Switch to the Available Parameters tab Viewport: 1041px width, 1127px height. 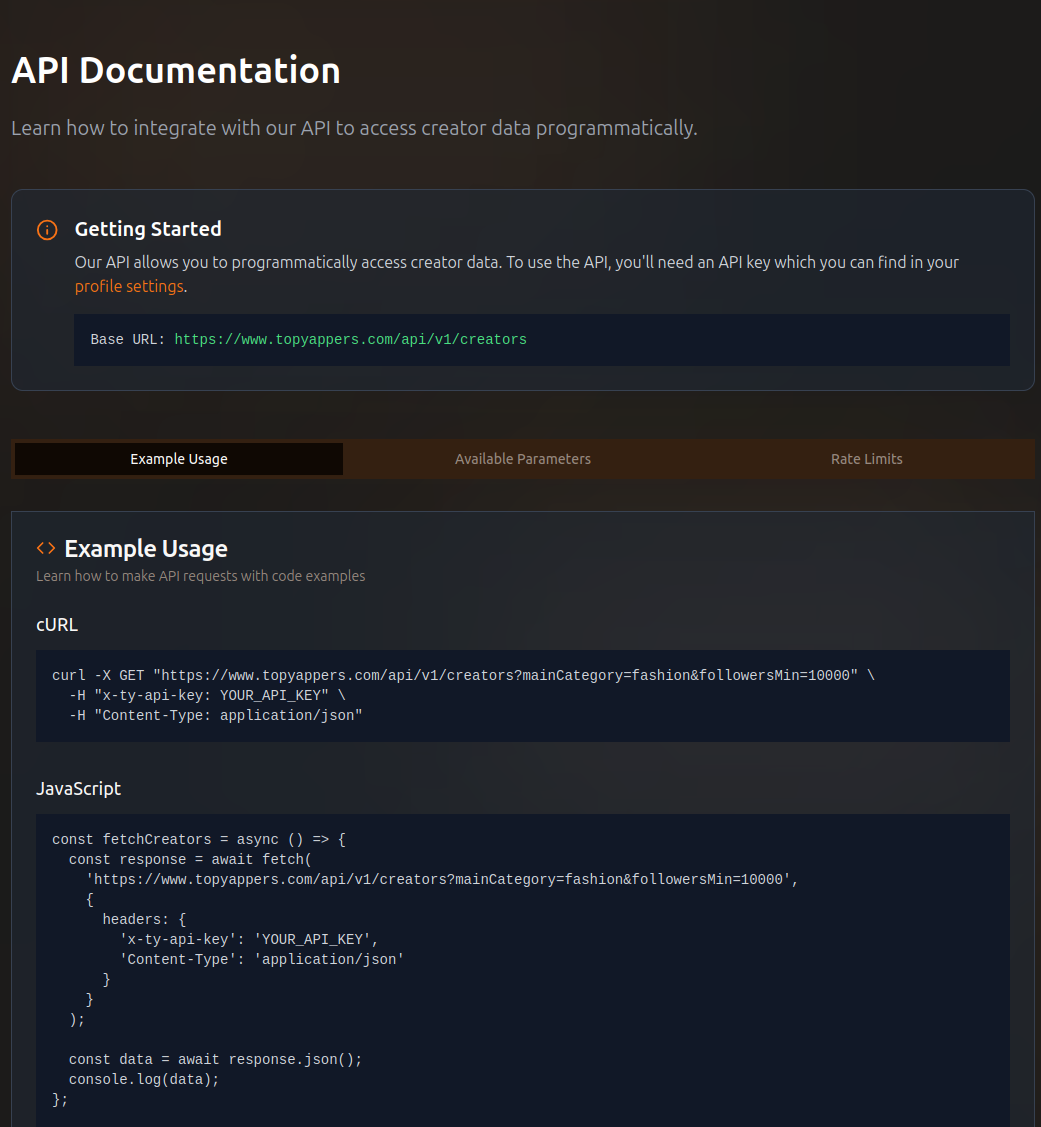pos(523,459)
